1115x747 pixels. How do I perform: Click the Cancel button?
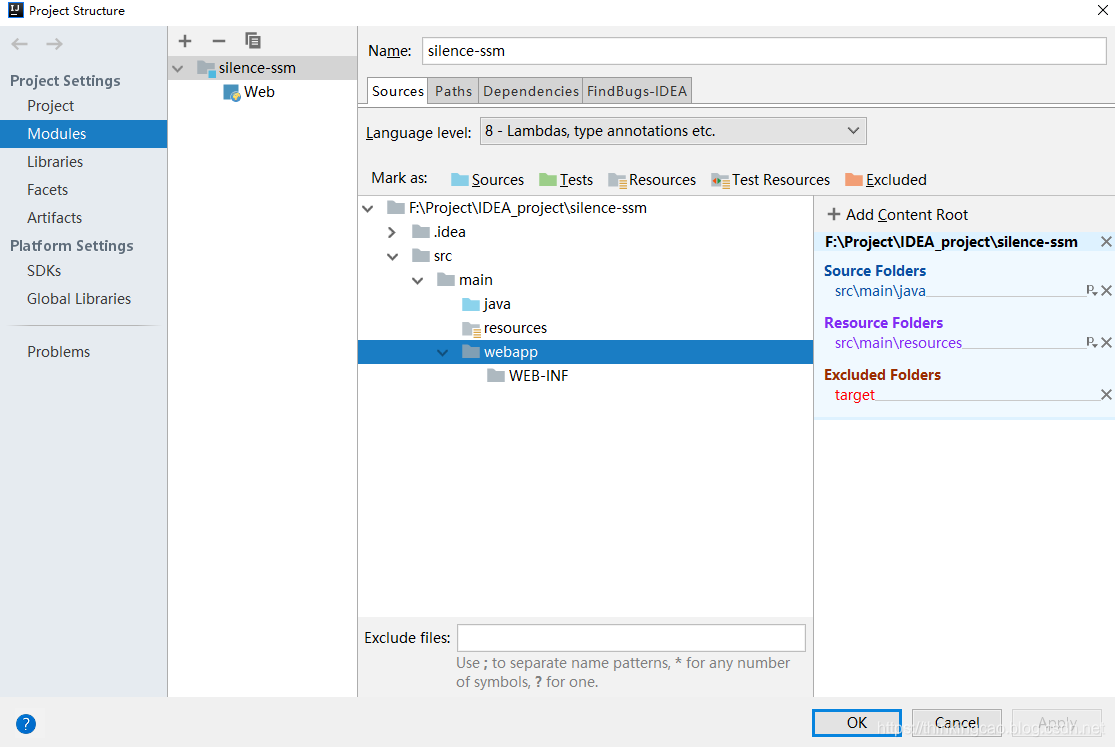coord(956,723)
